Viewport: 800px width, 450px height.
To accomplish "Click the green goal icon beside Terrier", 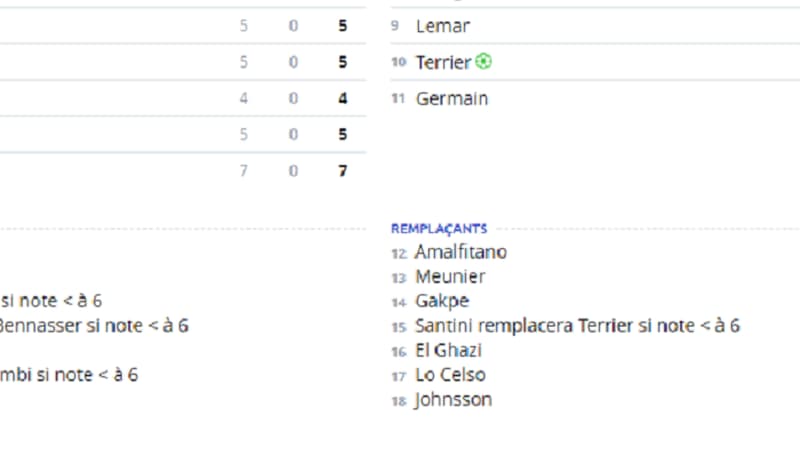I will coord(483,62).
